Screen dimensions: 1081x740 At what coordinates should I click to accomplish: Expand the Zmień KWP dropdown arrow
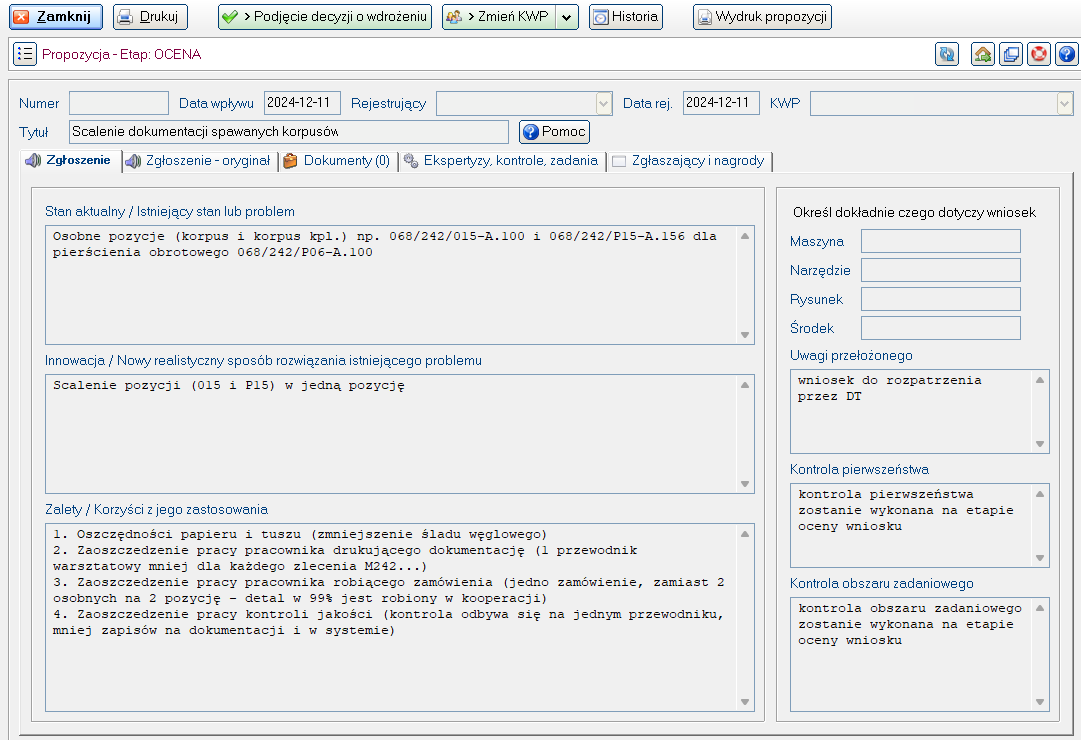pyautogui.click(x=567, y=17)
